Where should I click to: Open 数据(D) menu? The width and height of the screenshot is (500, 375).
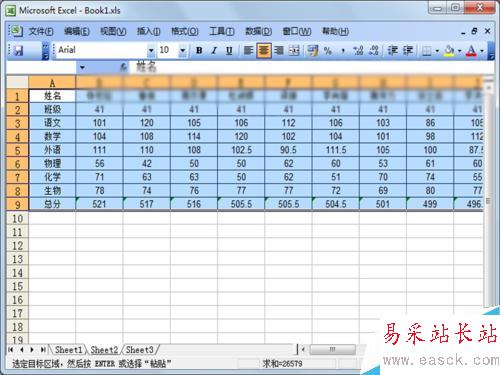pyautogui.click(x=258, y=32)
